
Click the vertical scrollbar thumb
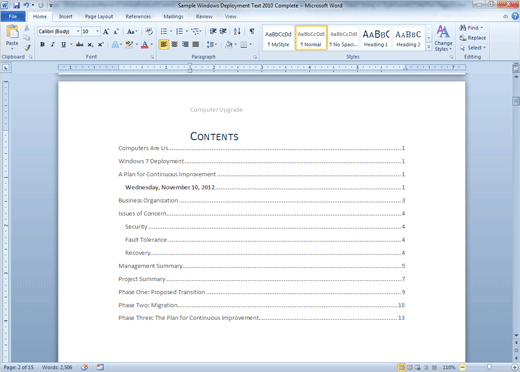(516, 101)
